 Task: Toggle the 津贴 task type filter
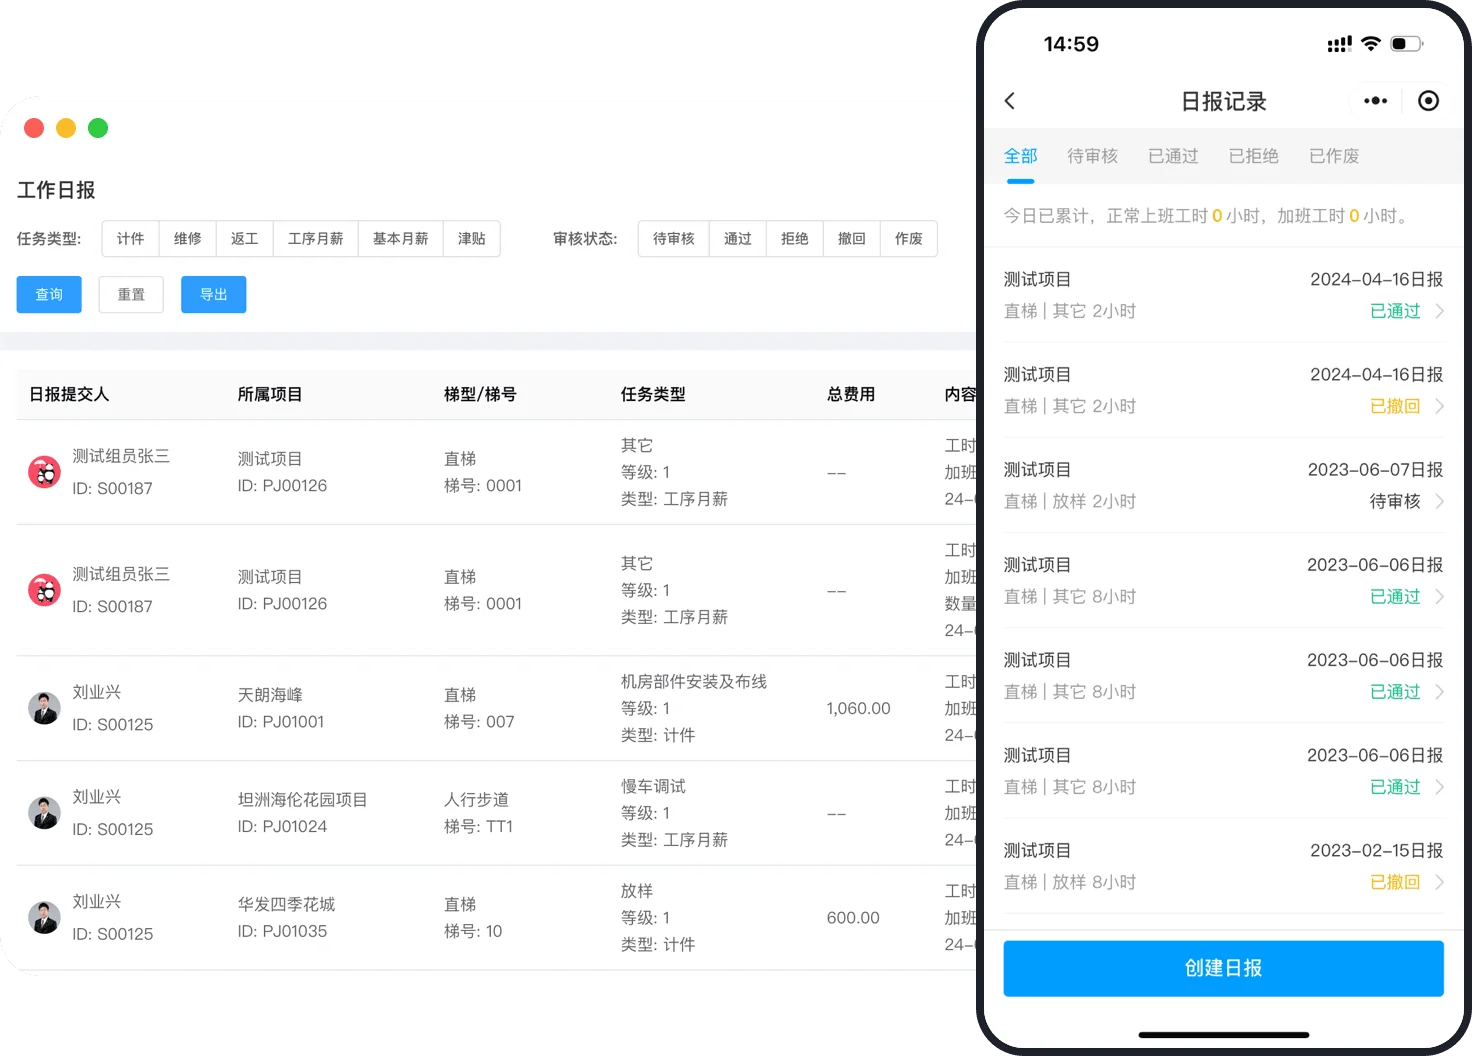[471, 238]
